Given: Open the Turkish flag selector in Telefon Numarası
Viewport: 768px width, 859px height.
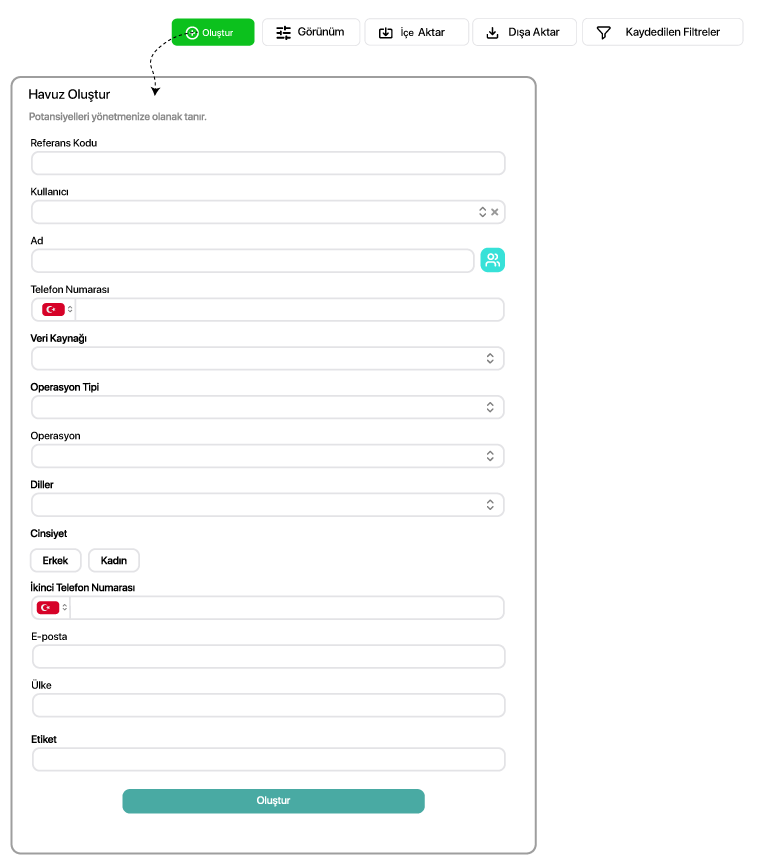Looking at the screenshot, I should point(57,310).
